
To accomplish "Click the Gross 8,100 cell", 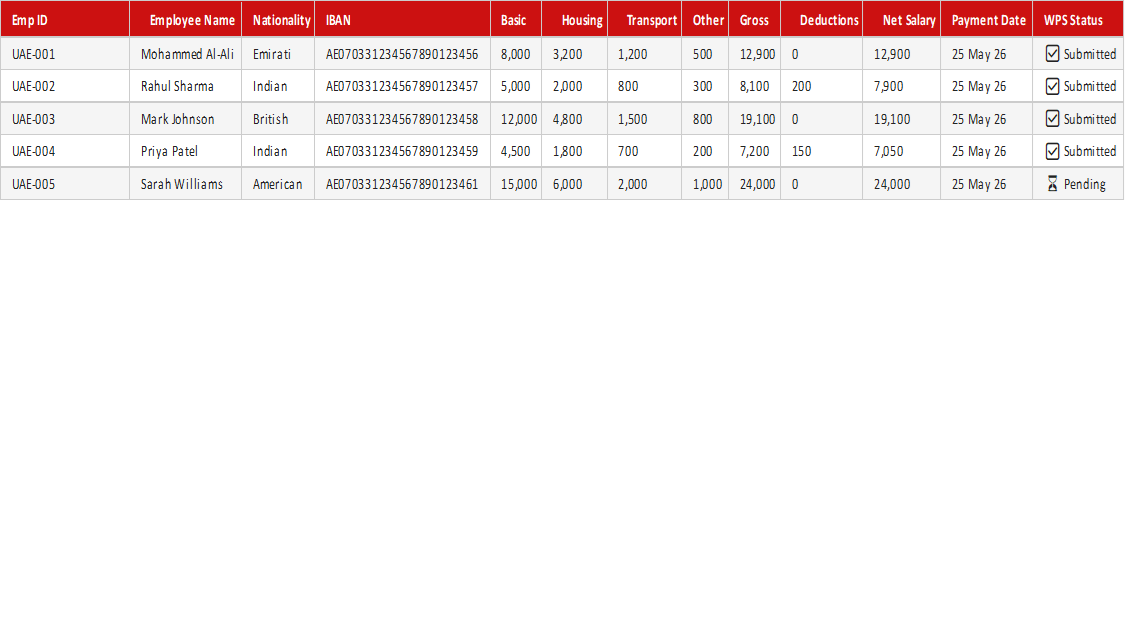I will pos(755,86).
